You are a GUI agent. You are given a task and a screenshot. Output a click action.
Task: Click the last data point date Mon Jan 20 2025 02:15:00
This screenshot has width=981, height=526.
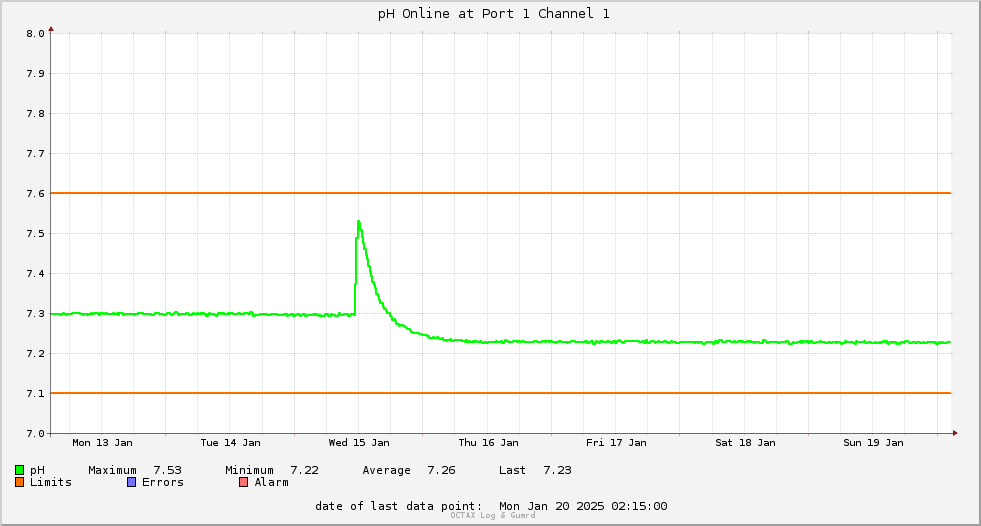(583, 506)
